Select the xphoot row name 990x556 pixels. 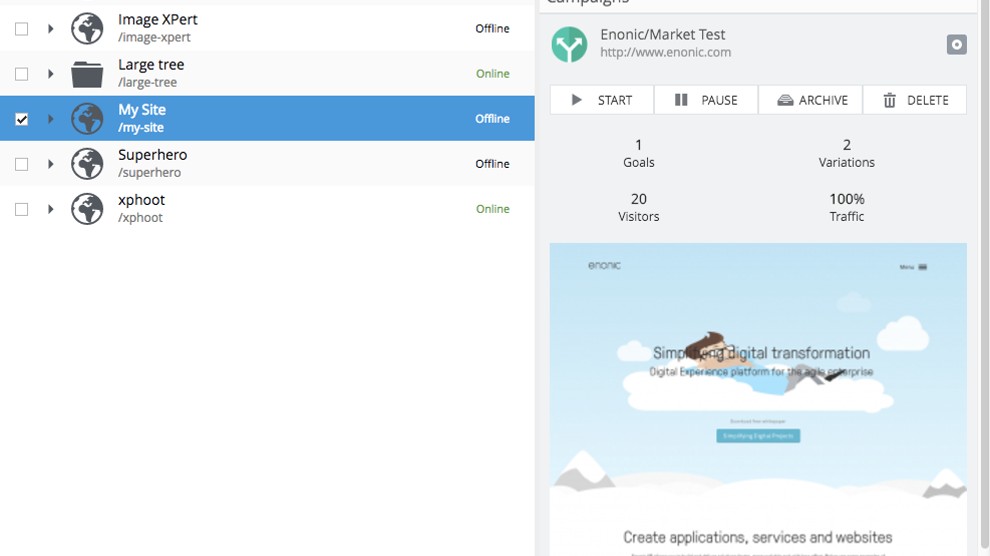click(141, 200)
